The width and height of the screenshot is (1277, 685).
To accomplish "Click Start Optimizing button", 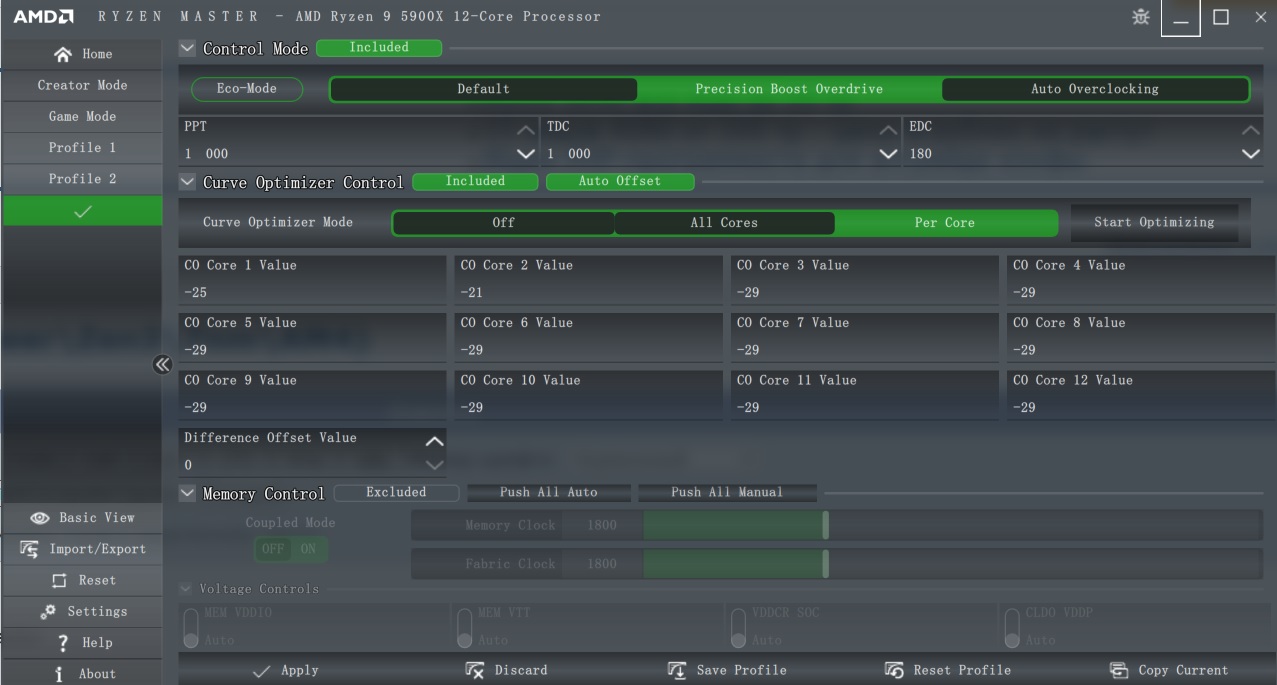I will pos(1154,222).
